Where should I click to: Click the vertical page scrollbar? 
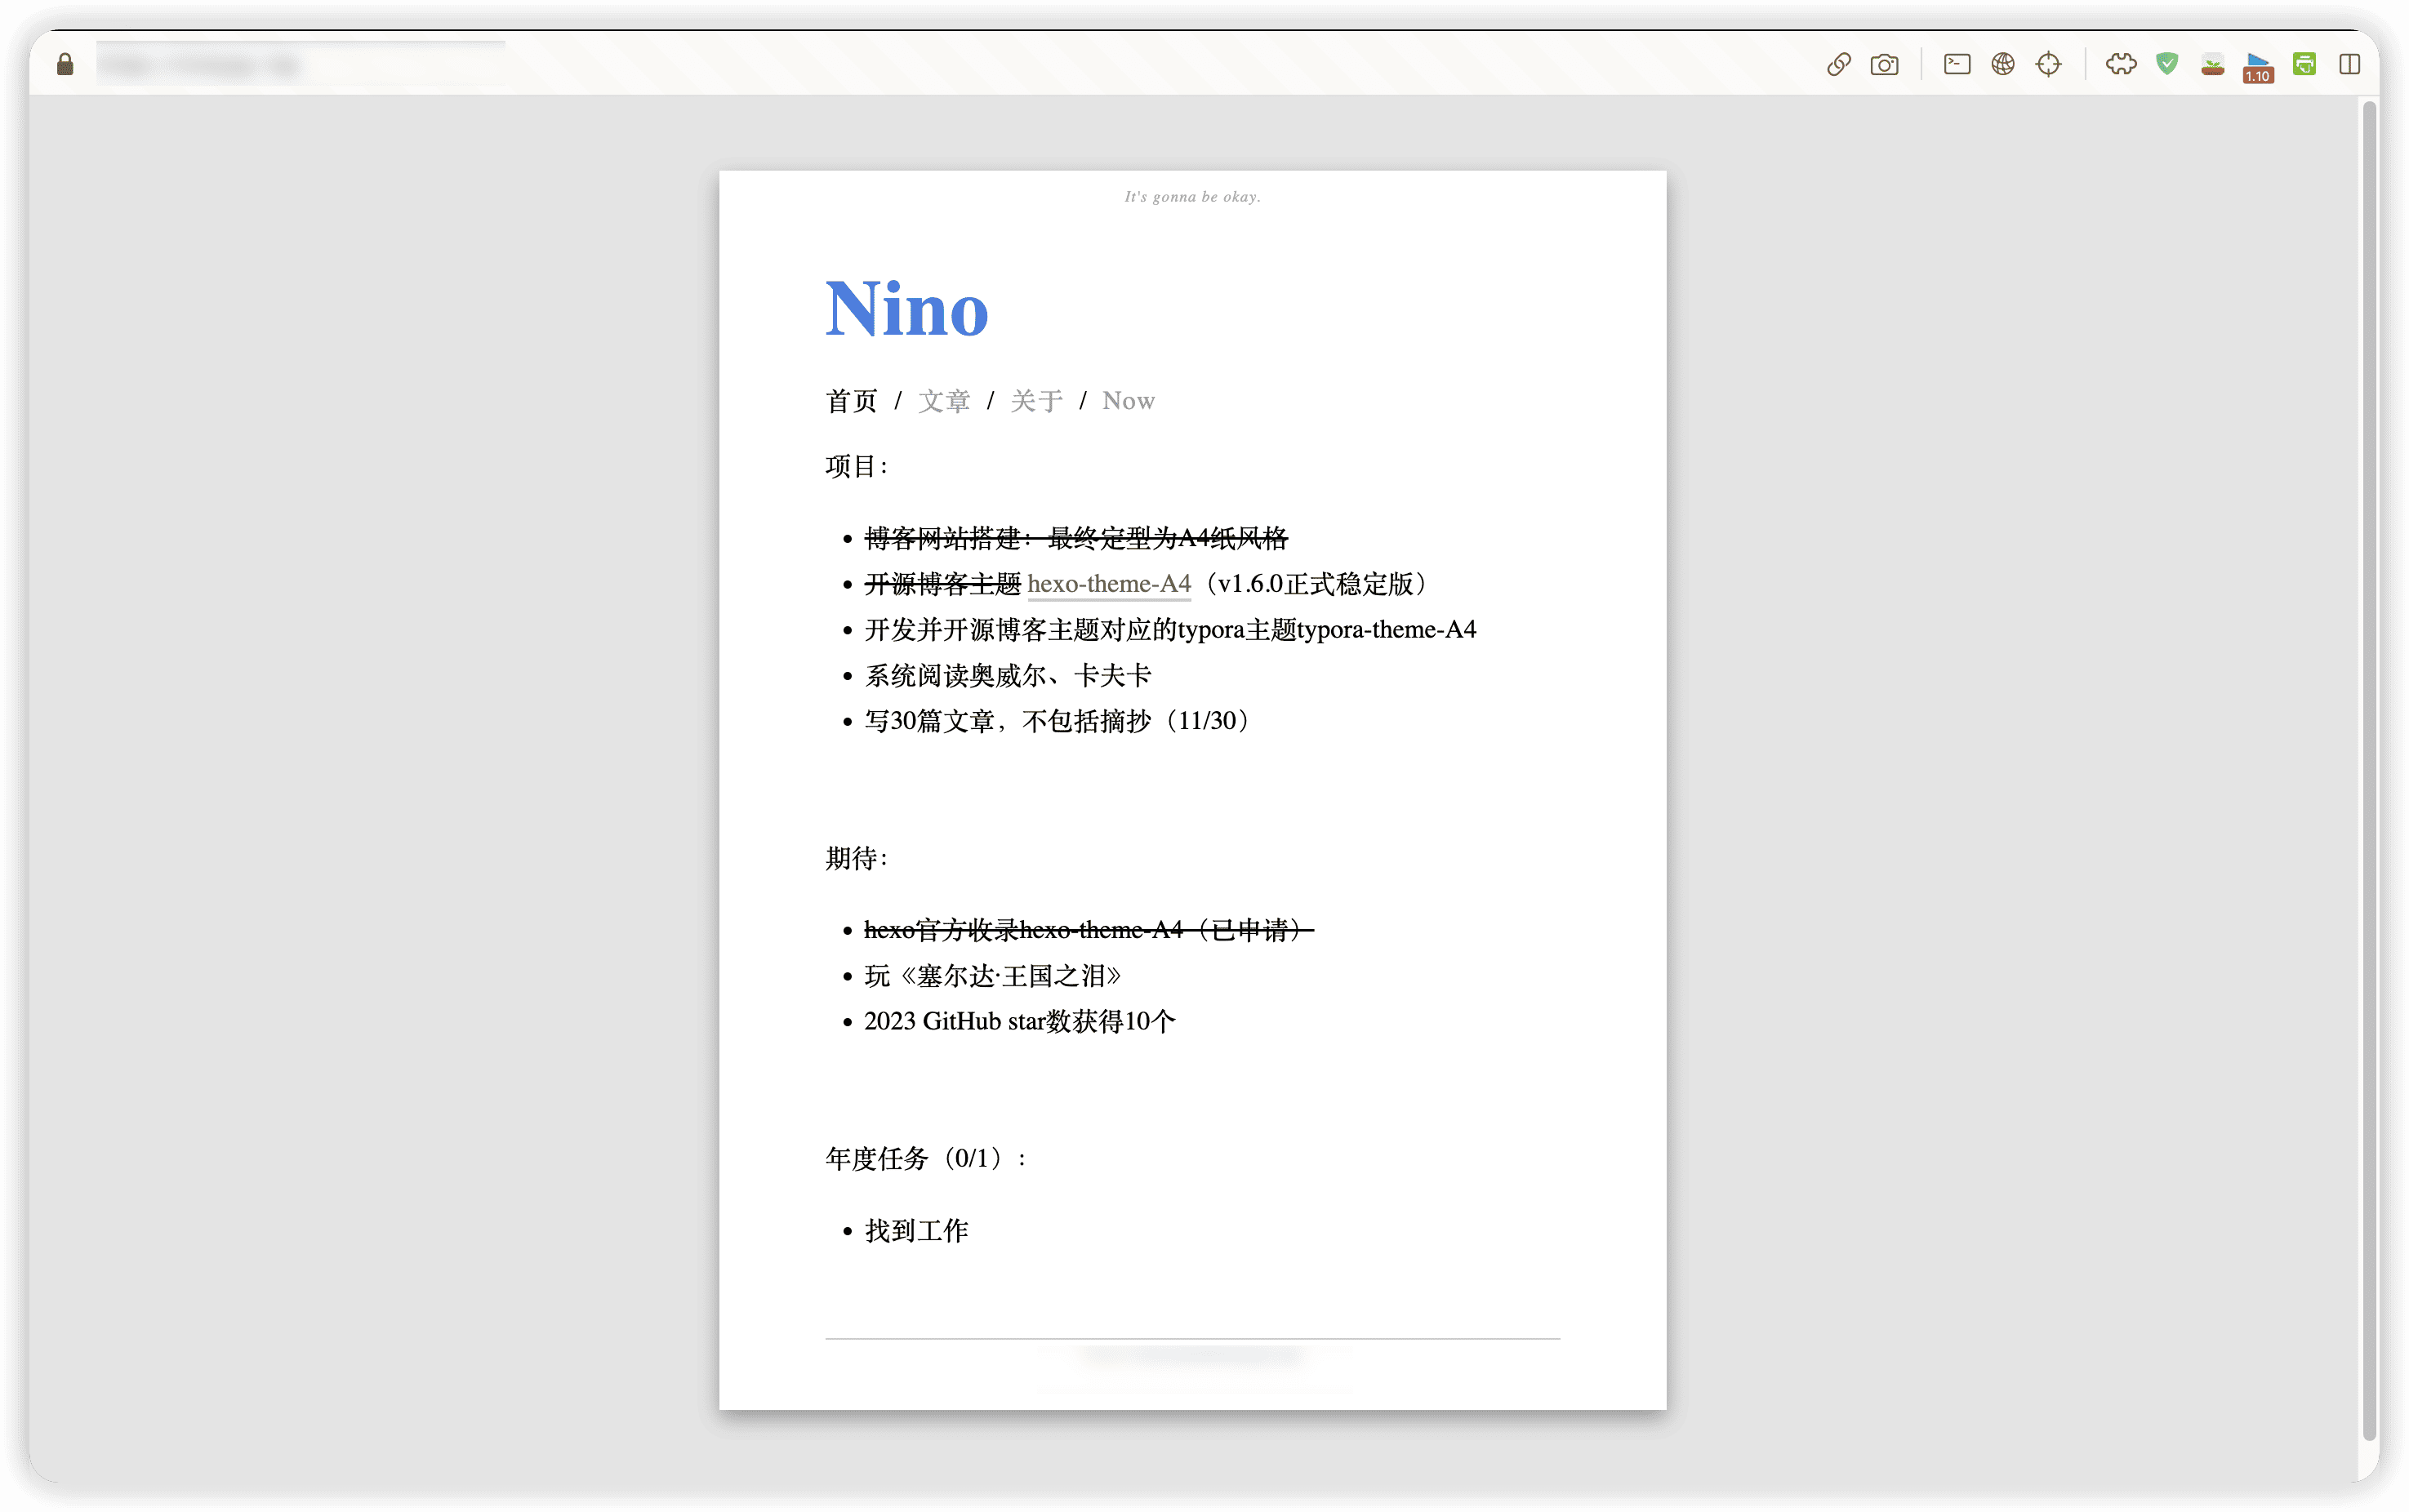(2368, 770)
